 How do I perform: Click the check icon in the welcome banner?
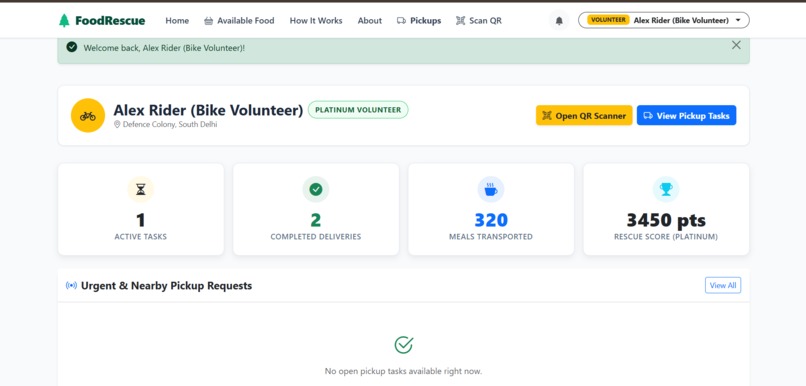tap(72, 47)
